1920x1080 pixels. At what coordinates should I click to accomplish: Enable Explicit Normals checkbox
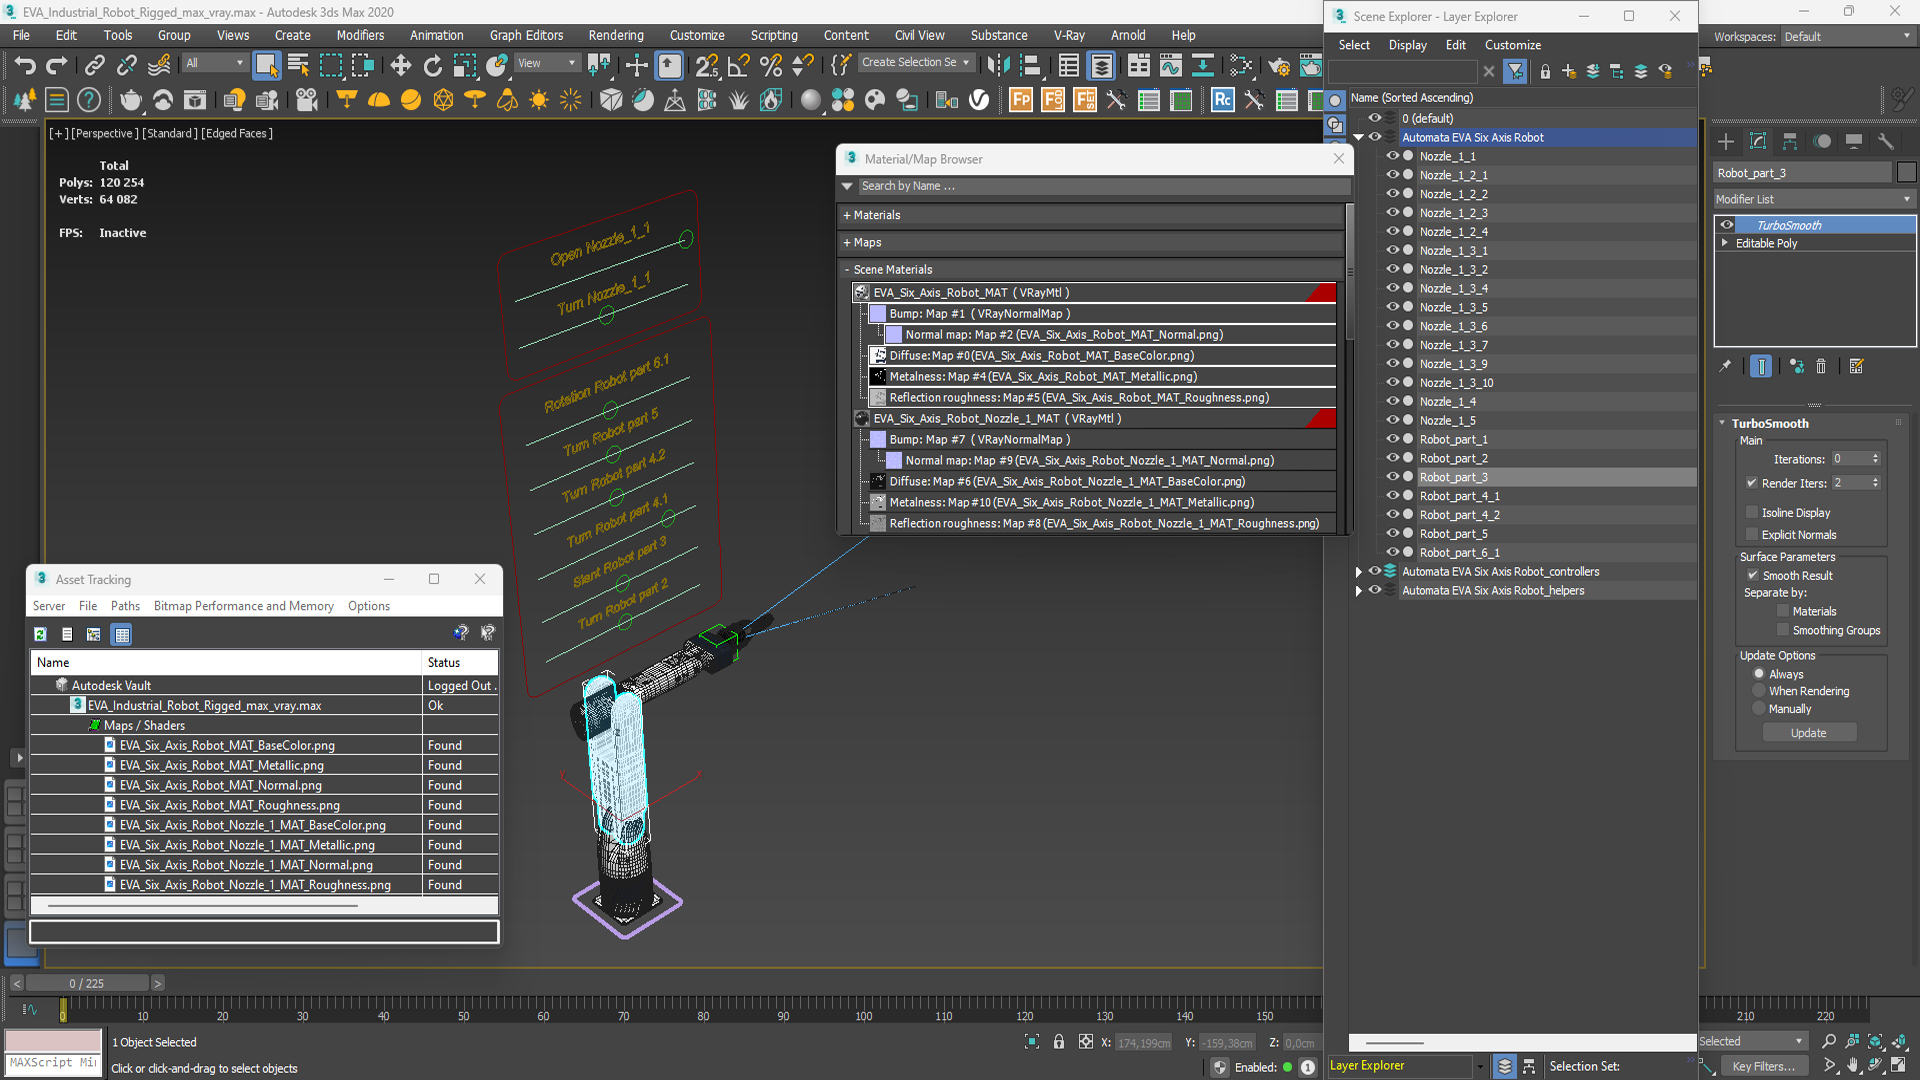click(x=1751, y=534)
